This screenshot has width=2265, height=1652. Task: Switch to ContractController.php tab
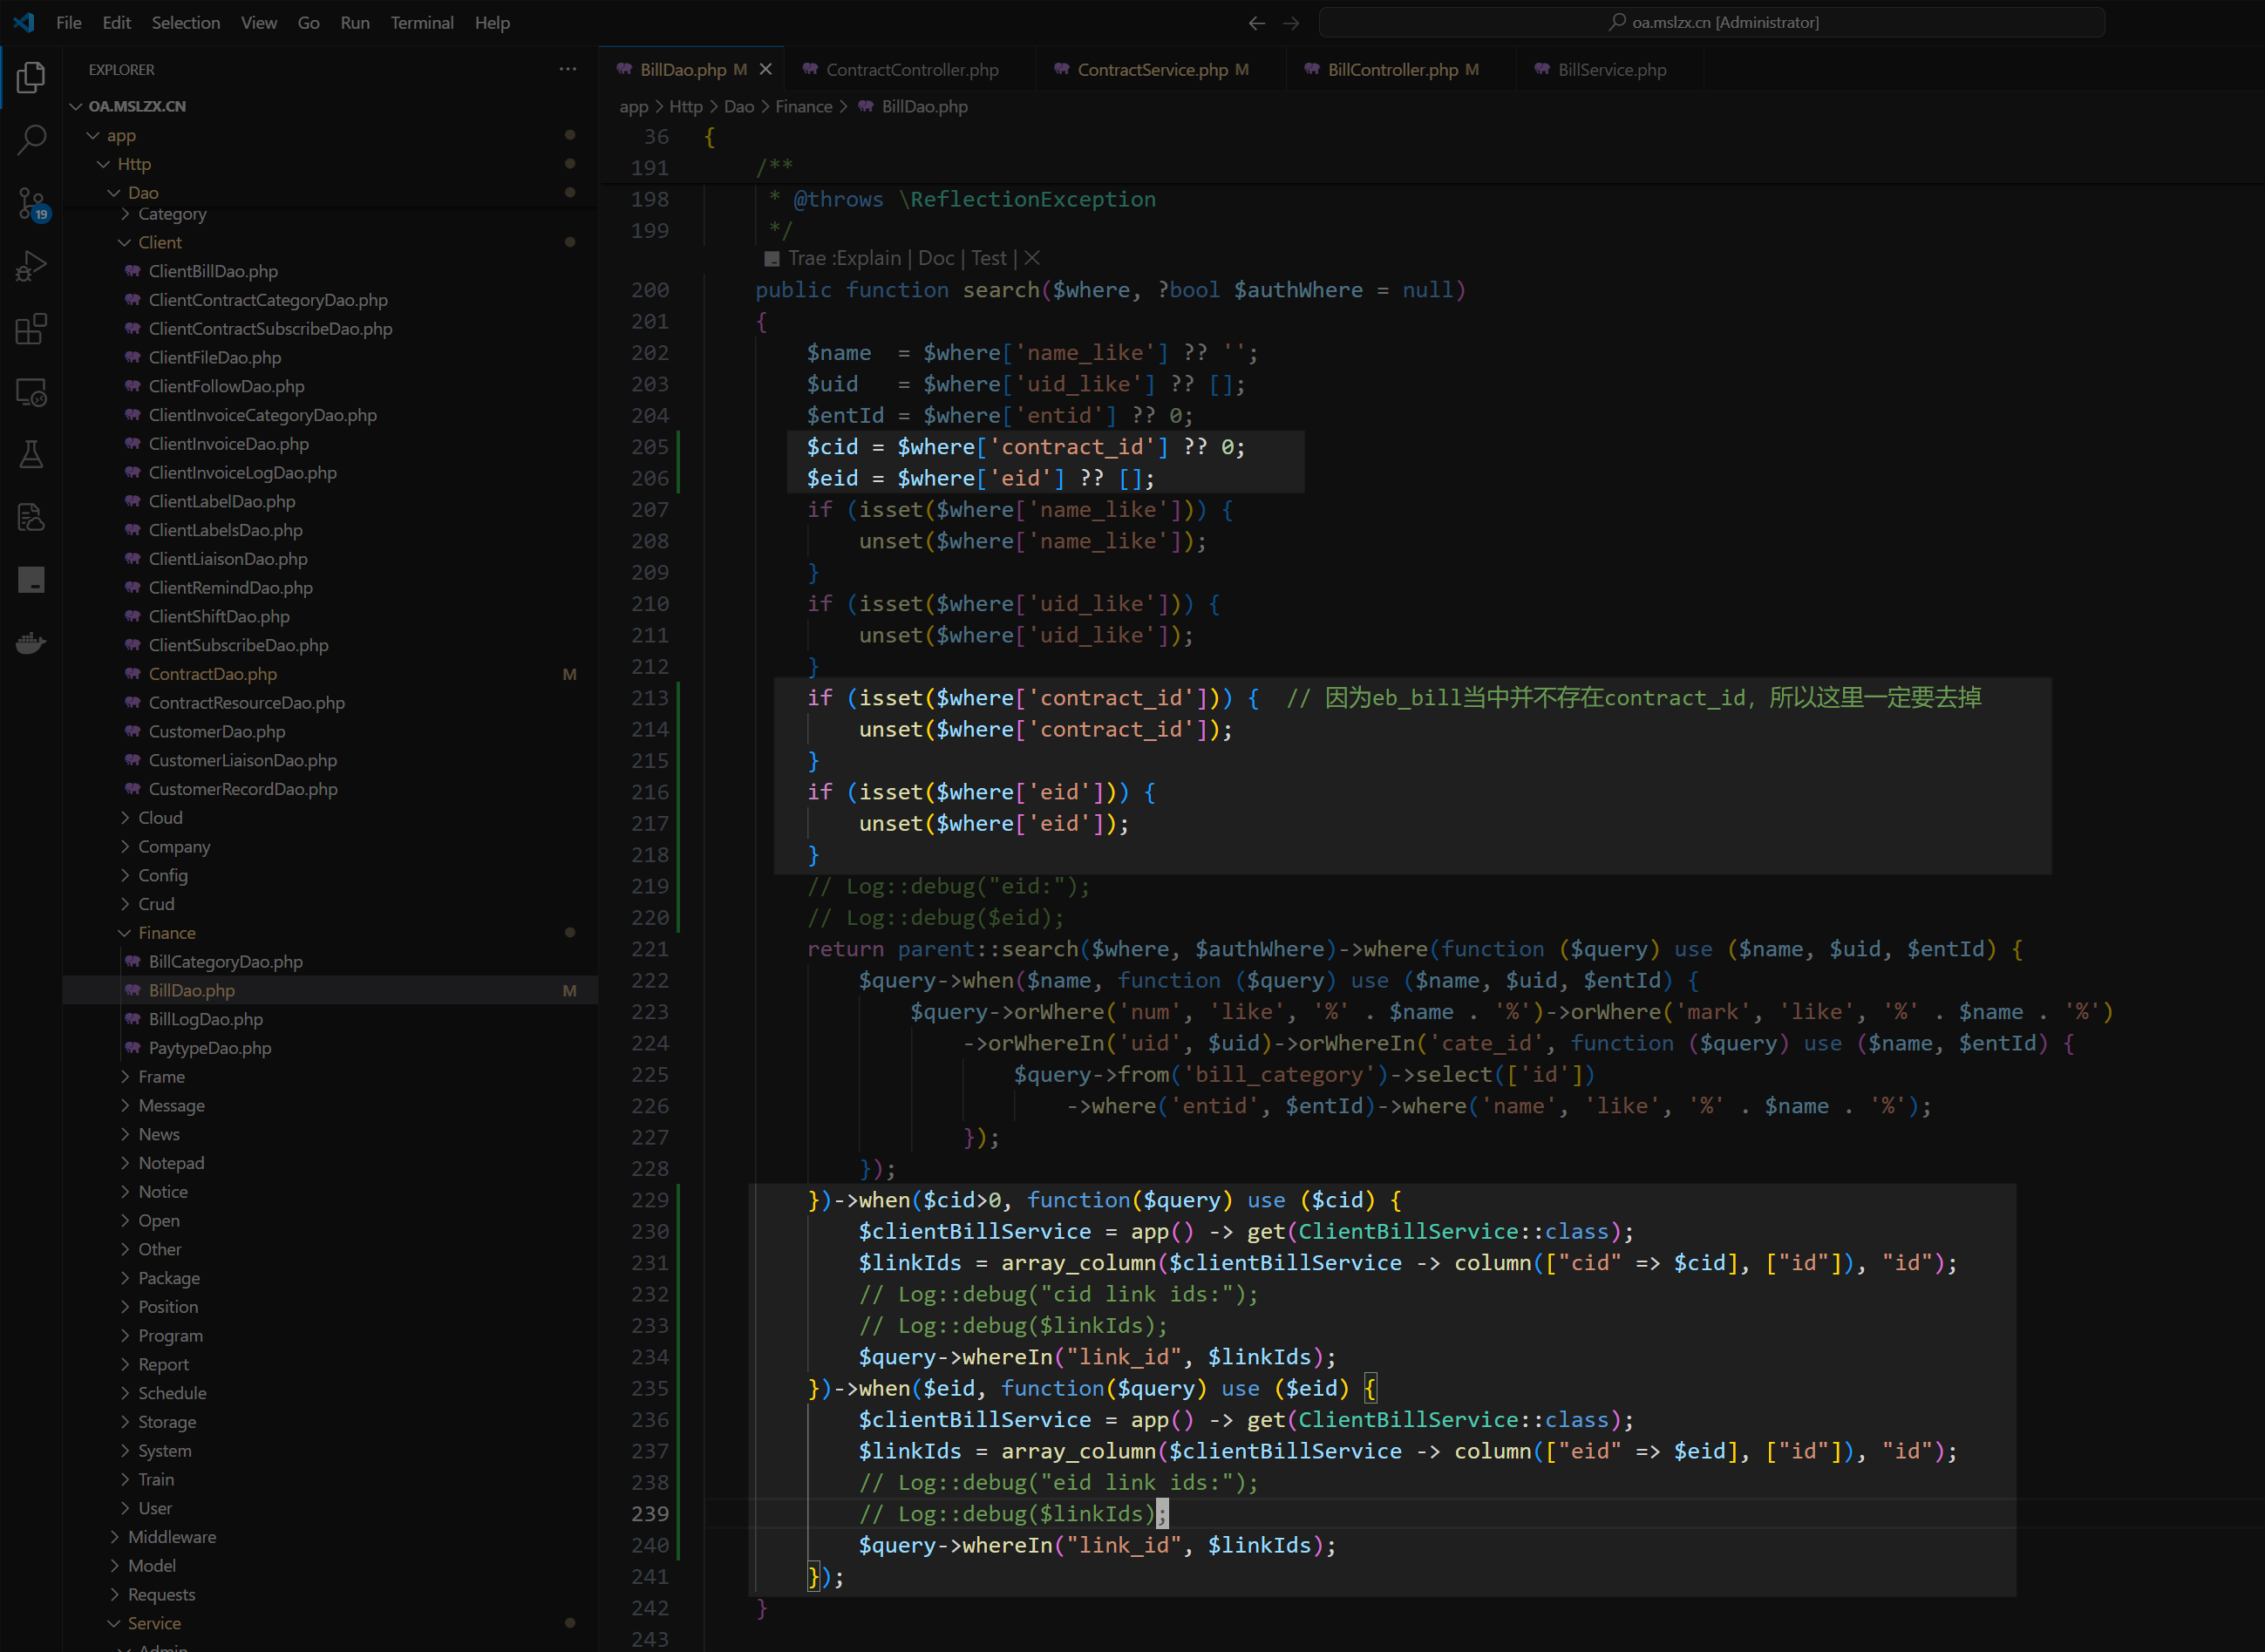(910, 69)
